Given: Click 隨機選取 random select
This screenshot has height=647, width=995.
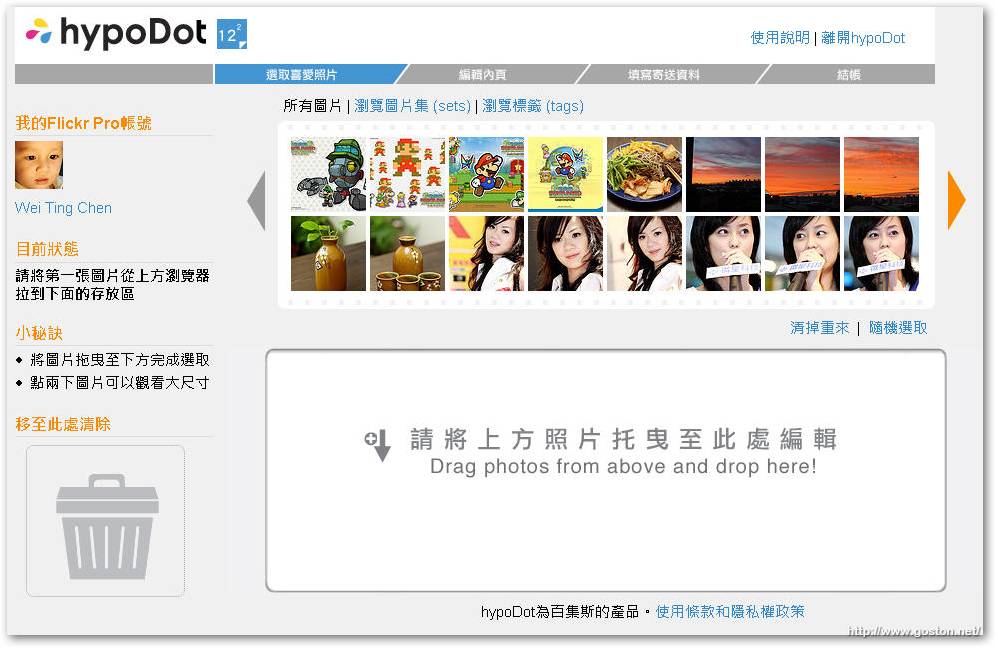Looking at the screenshot, I should [x=897, y=328].
